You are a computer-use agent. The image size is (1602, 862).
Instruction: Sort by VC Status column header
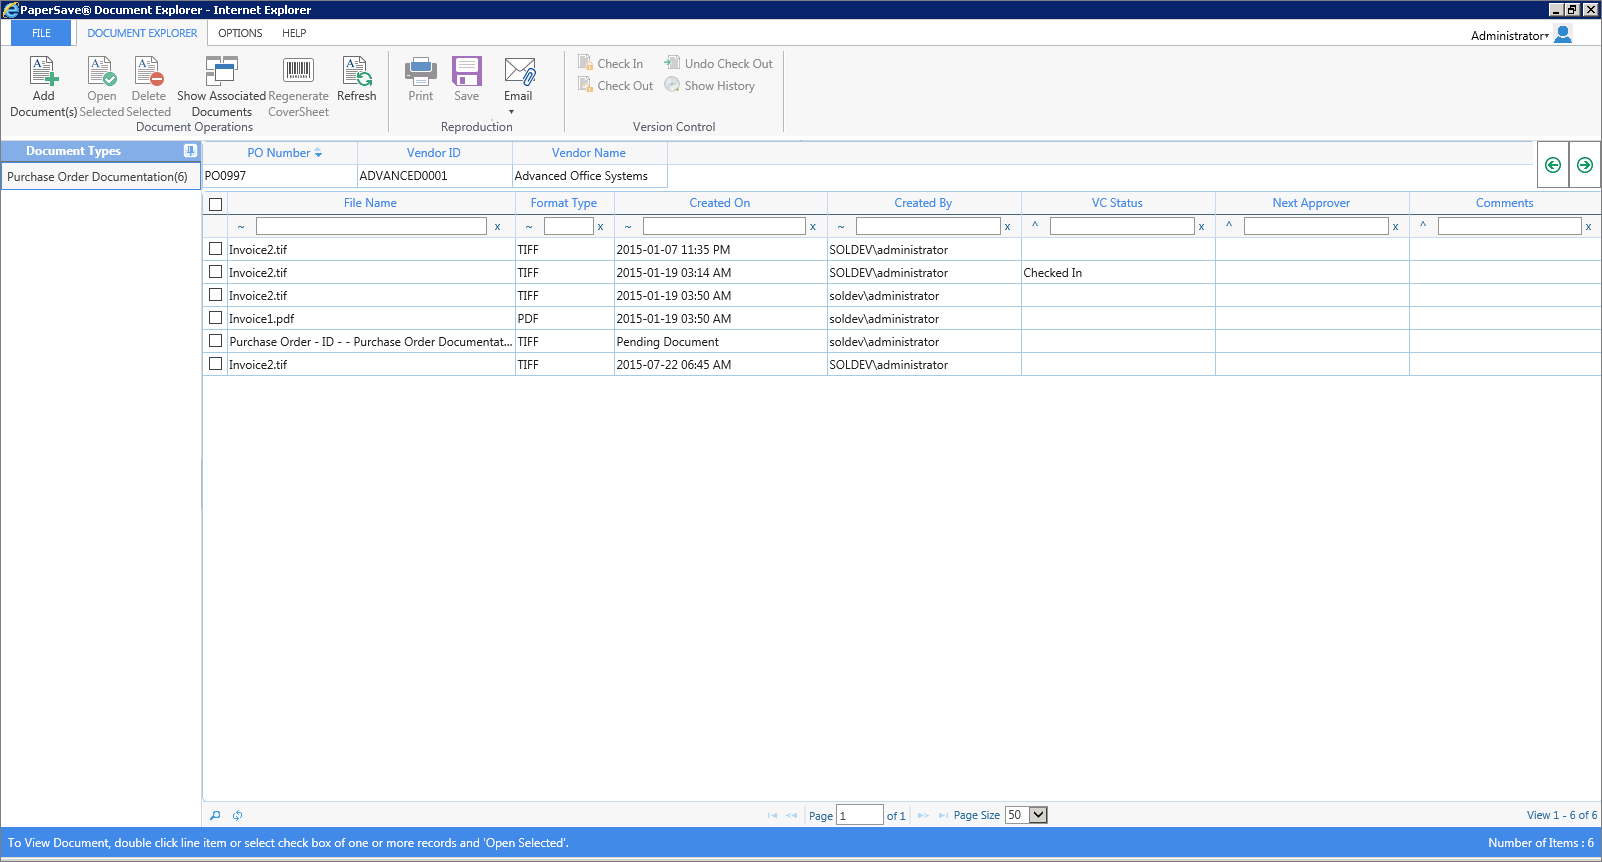[1117, 203]
